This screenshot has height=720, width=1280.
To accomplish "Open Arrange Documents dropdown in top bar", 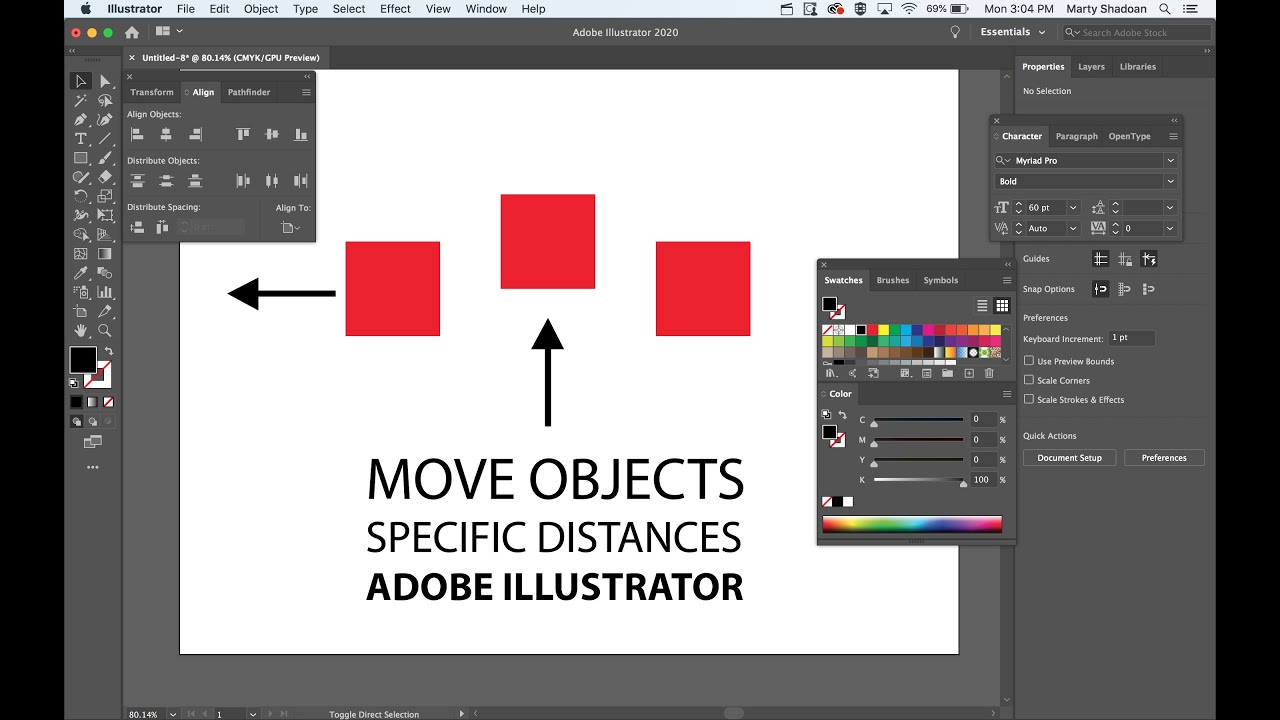I will pos(169,32).
